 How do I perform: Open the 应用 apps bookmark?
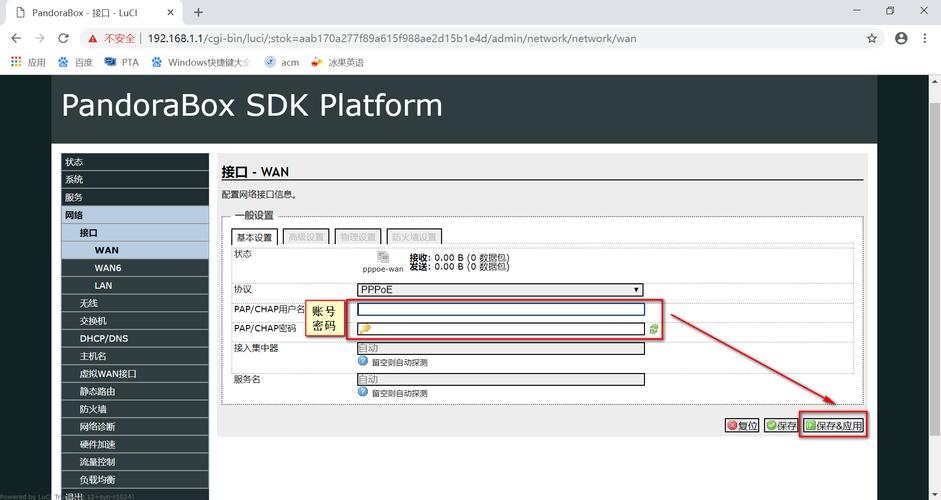(x=28, y=62)
